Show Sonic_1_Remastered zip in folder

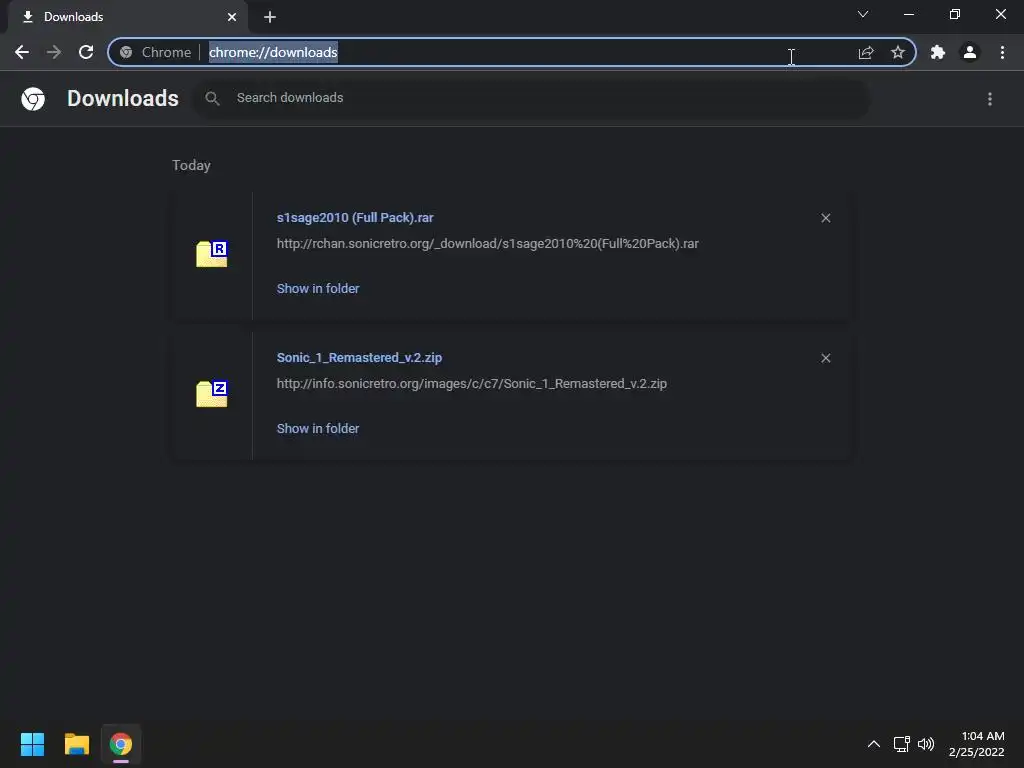point(318,428)
